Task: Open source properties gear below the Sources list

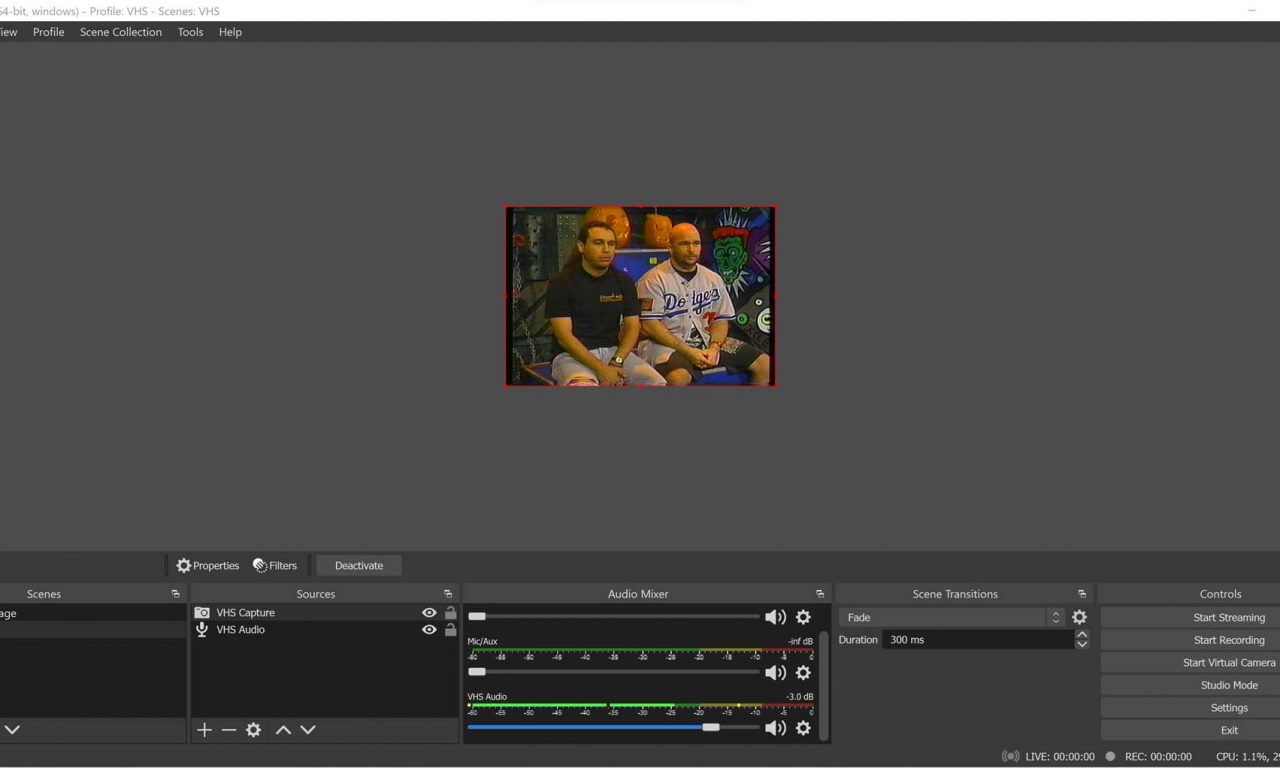Action: pos(254,730)
